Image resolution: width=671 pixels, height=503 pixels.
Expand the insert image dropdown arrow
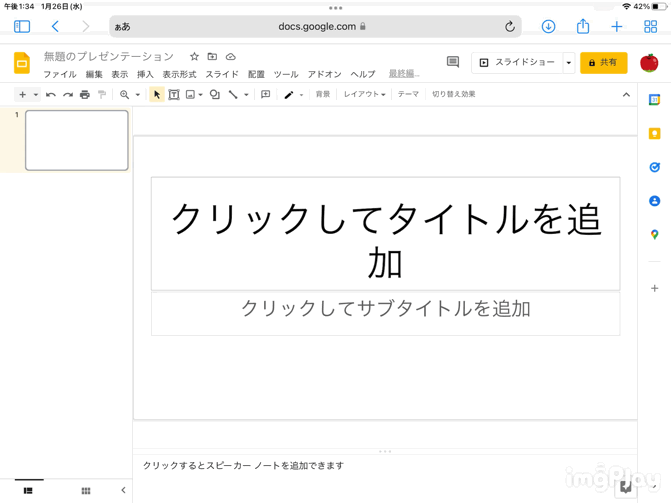tap(200, 95)
